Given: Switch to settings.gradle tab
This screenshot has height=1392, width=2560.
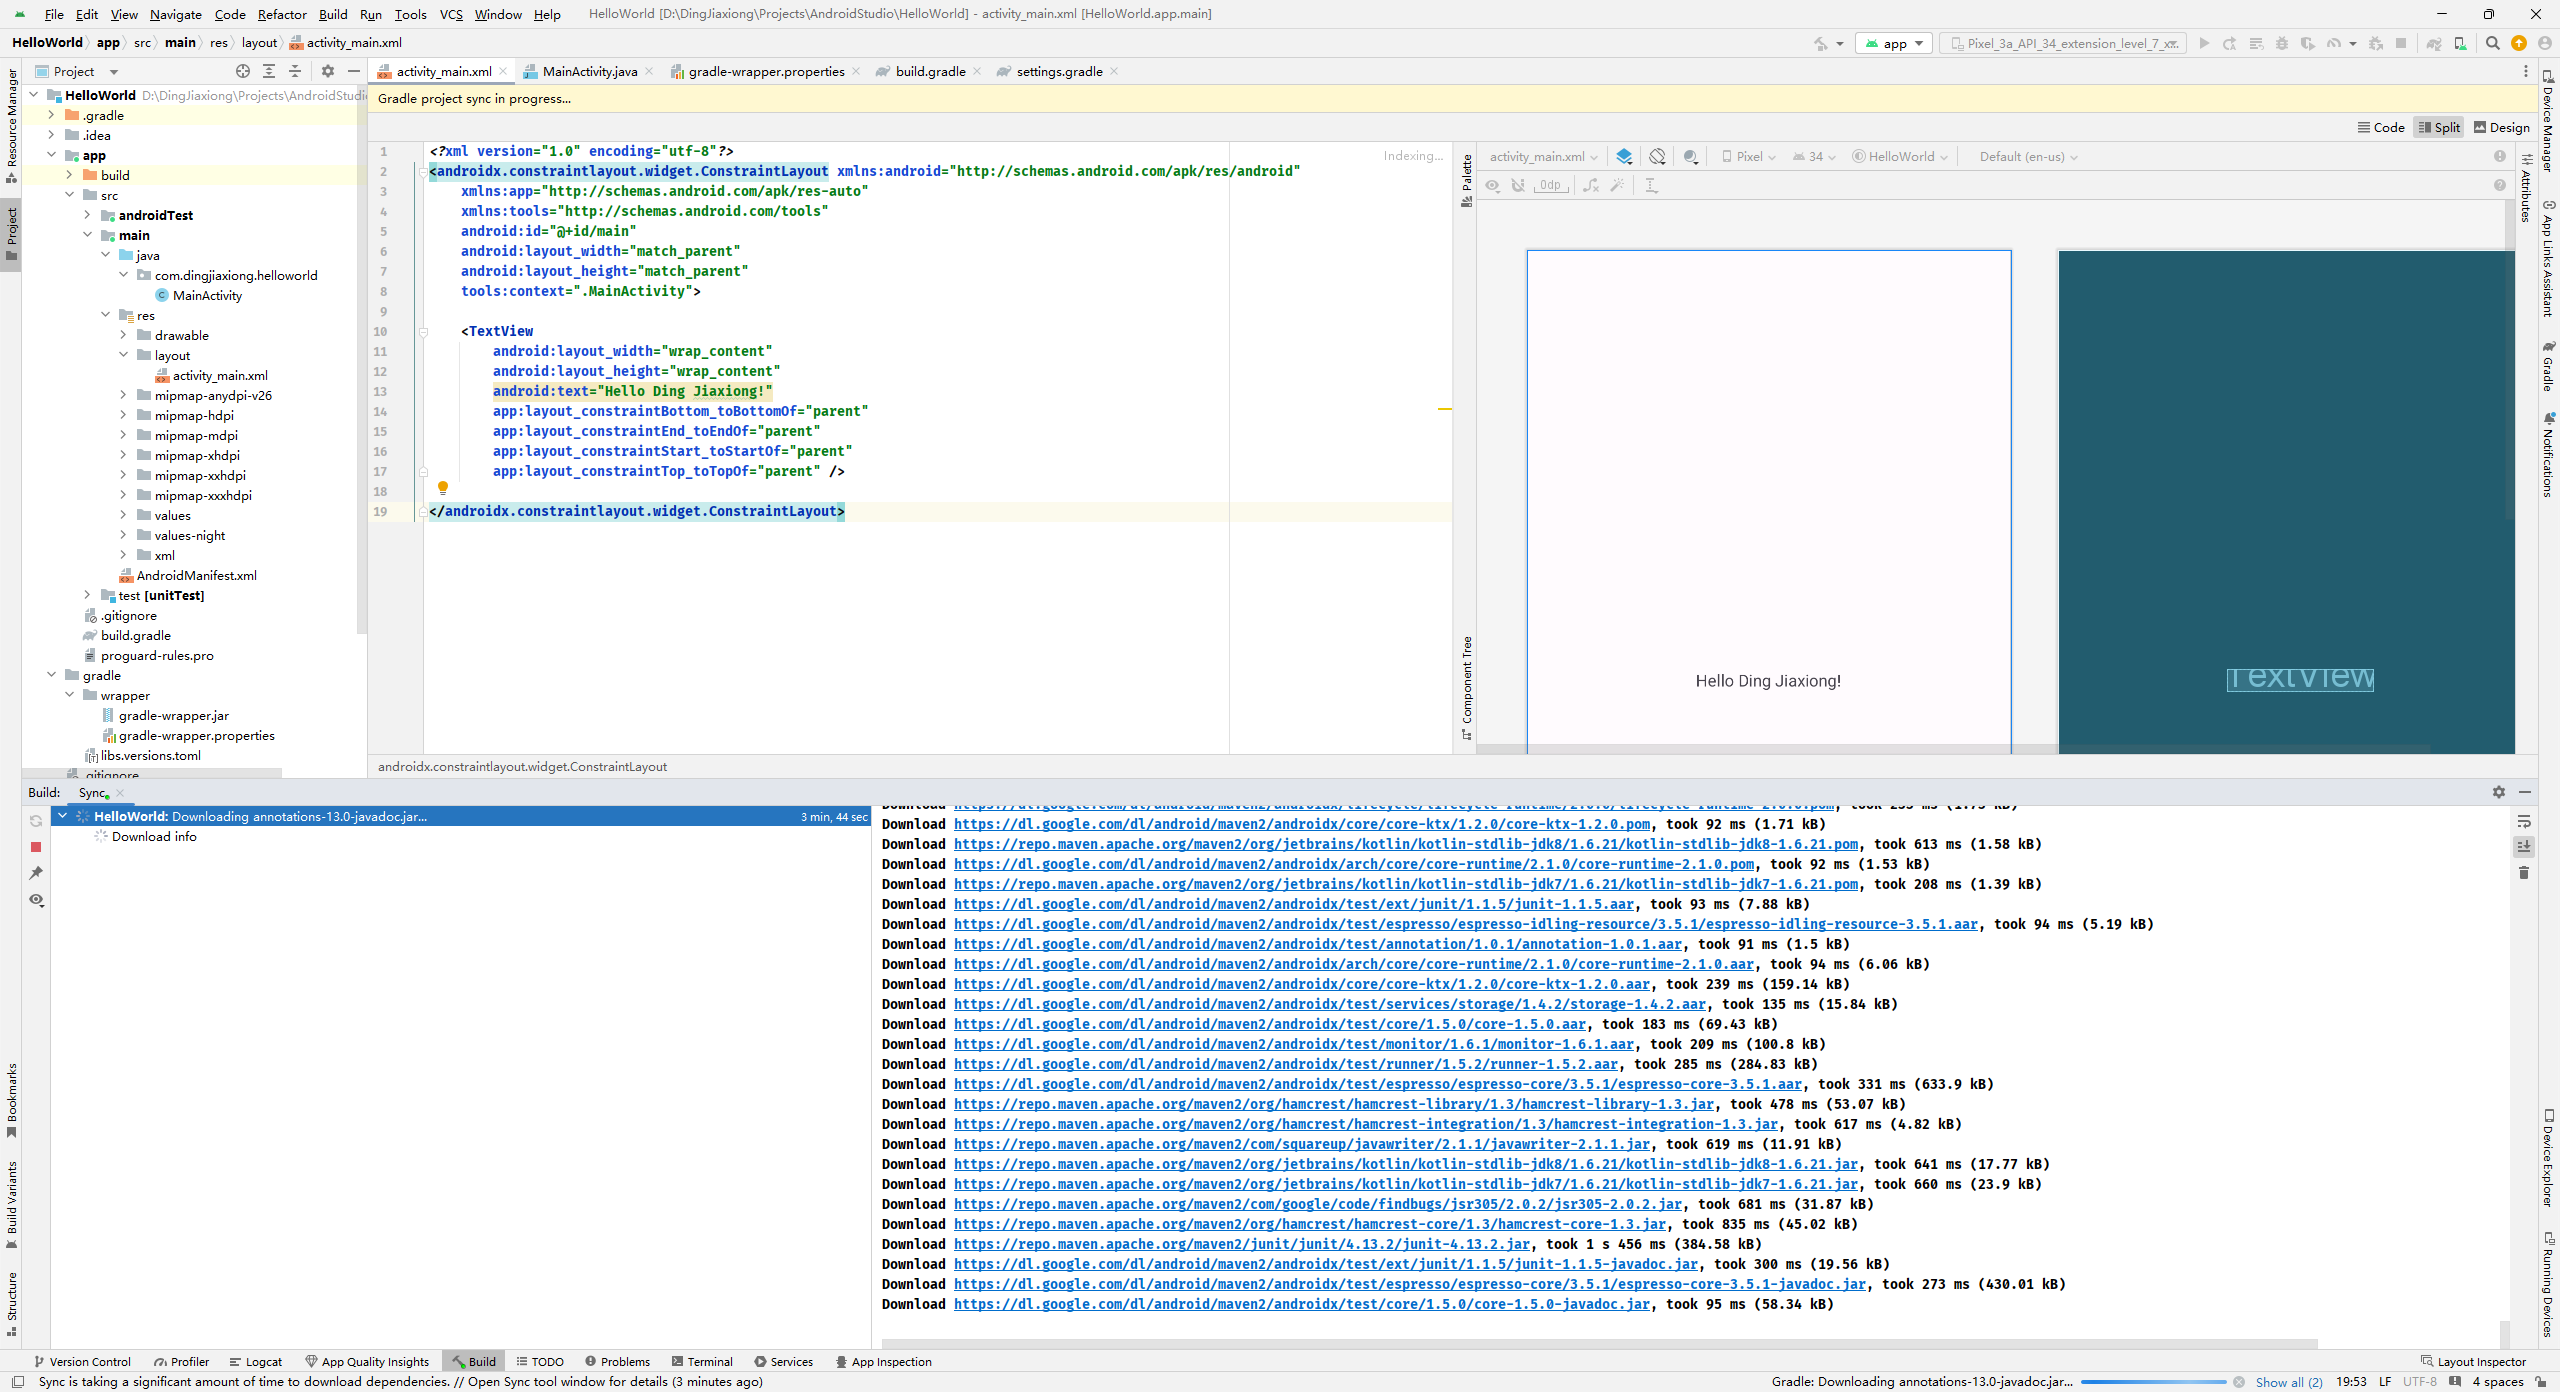Looking at the screenshot, I should pos(1059,71).
